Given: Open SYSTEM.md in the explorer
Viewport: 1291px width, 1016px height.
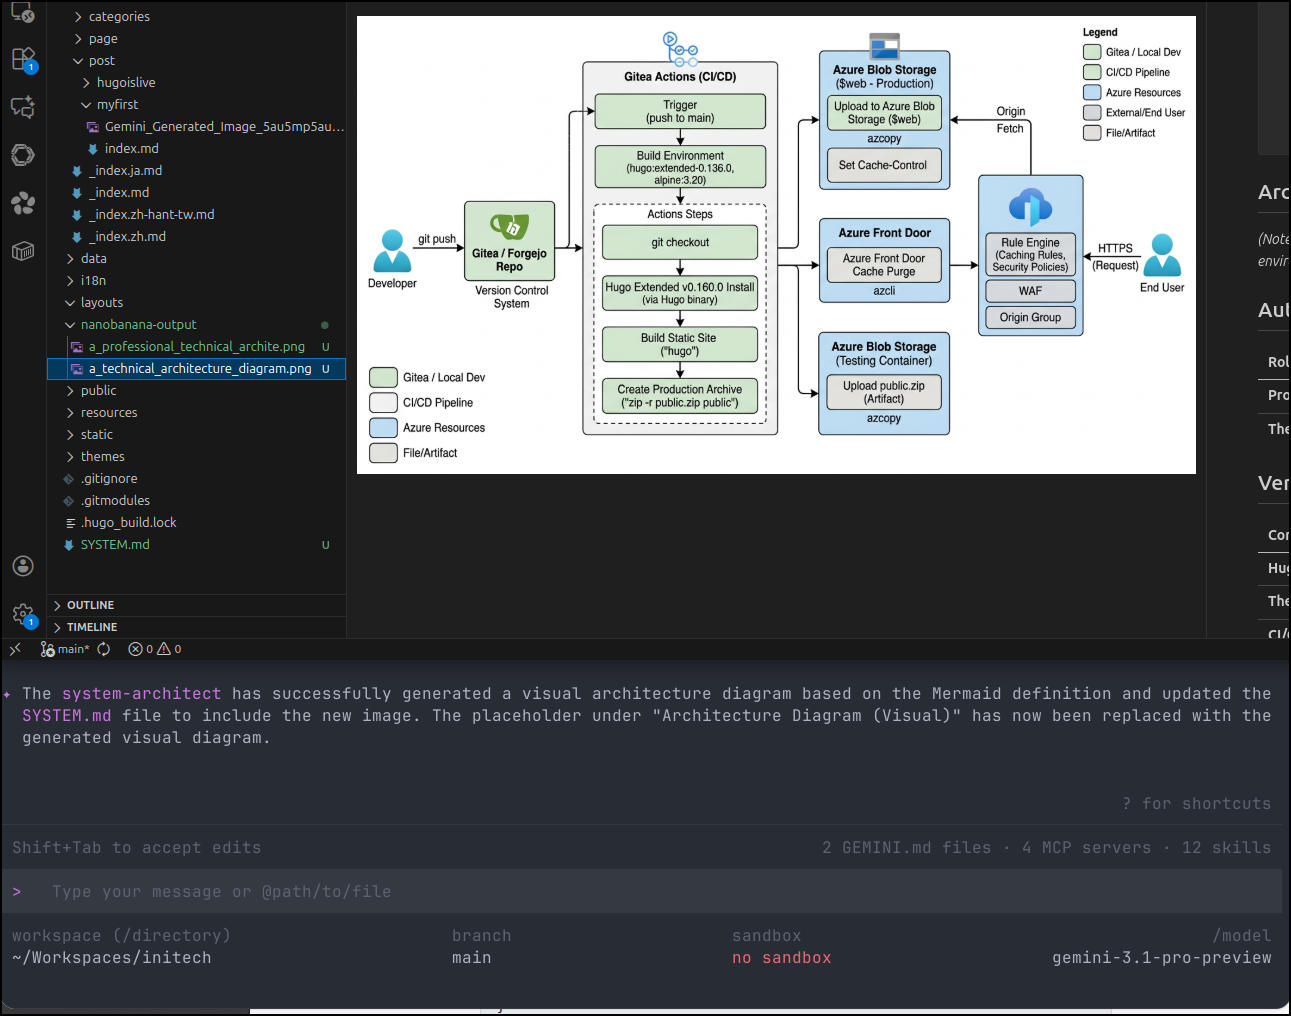Looking at the screenshot, I should tap(115, 545).
